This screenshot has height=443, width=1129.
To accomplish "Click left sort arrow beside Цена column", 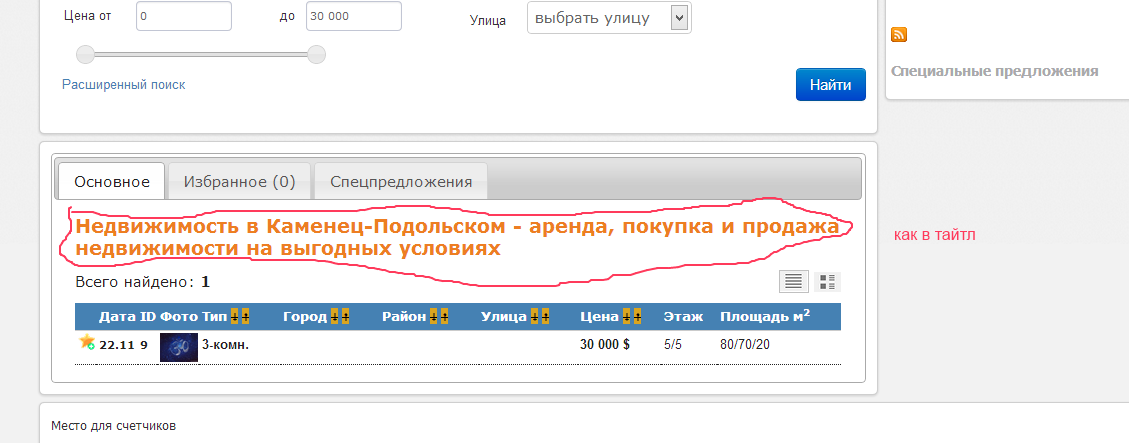I will pyautogui.click(x=626, y=316).
